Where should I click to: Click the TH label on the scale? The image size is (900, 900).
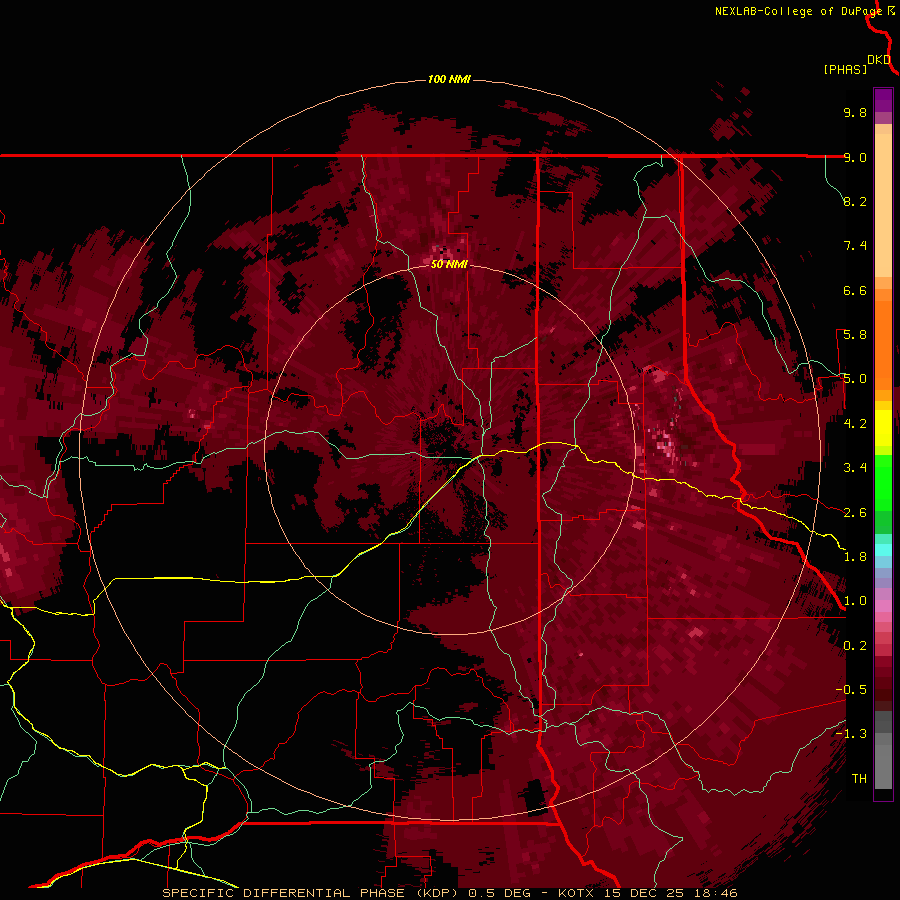pyautogui.click(x=859, y=779)
